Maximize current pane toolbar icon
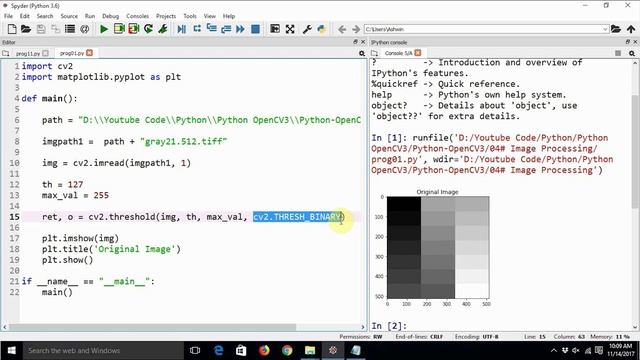 click(x=275, y=29)
